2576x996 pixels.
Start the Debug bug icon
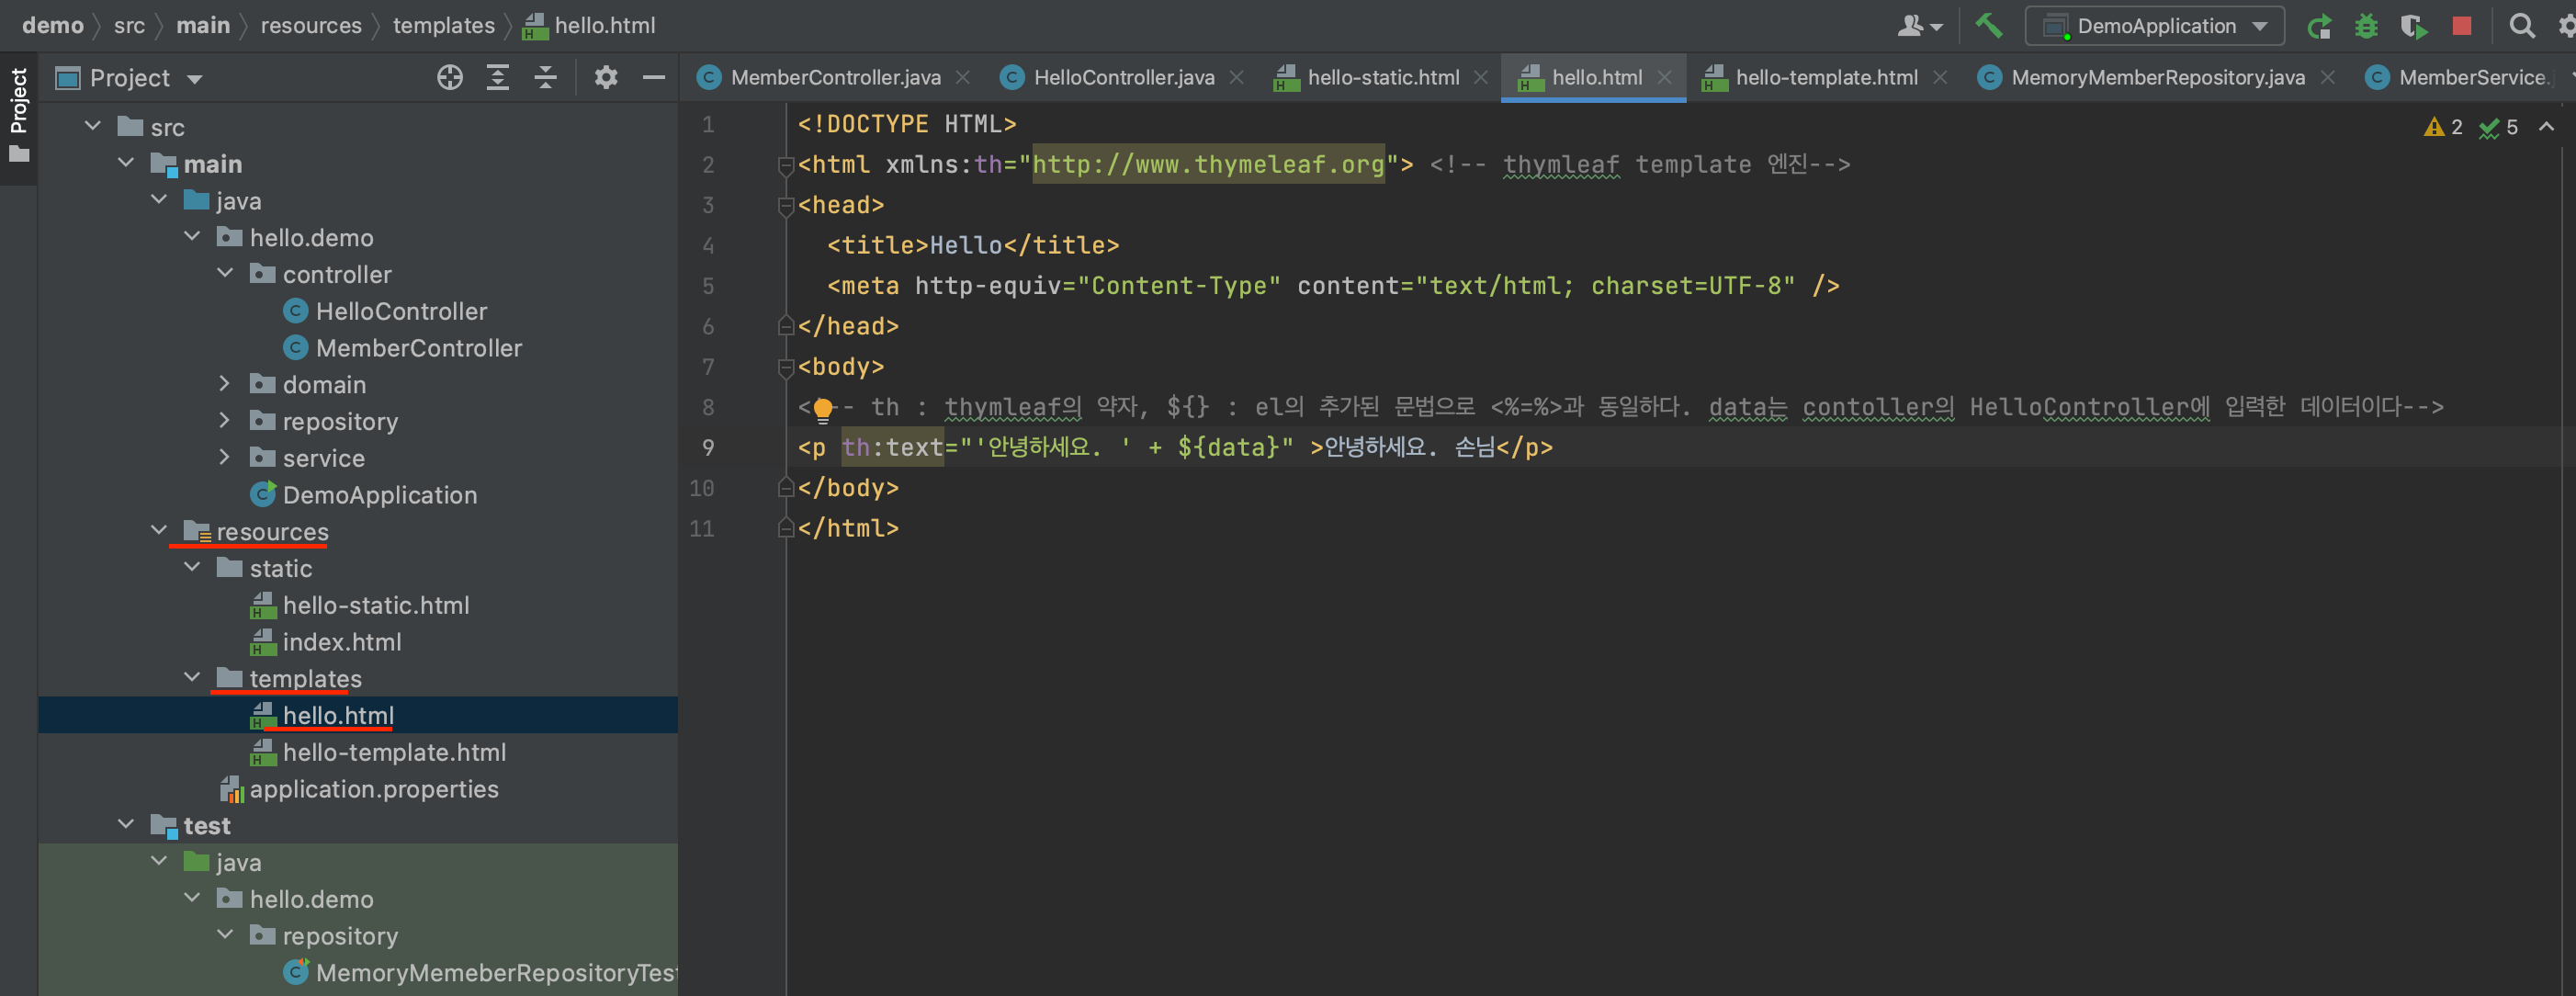click(x=2366, y=27)
